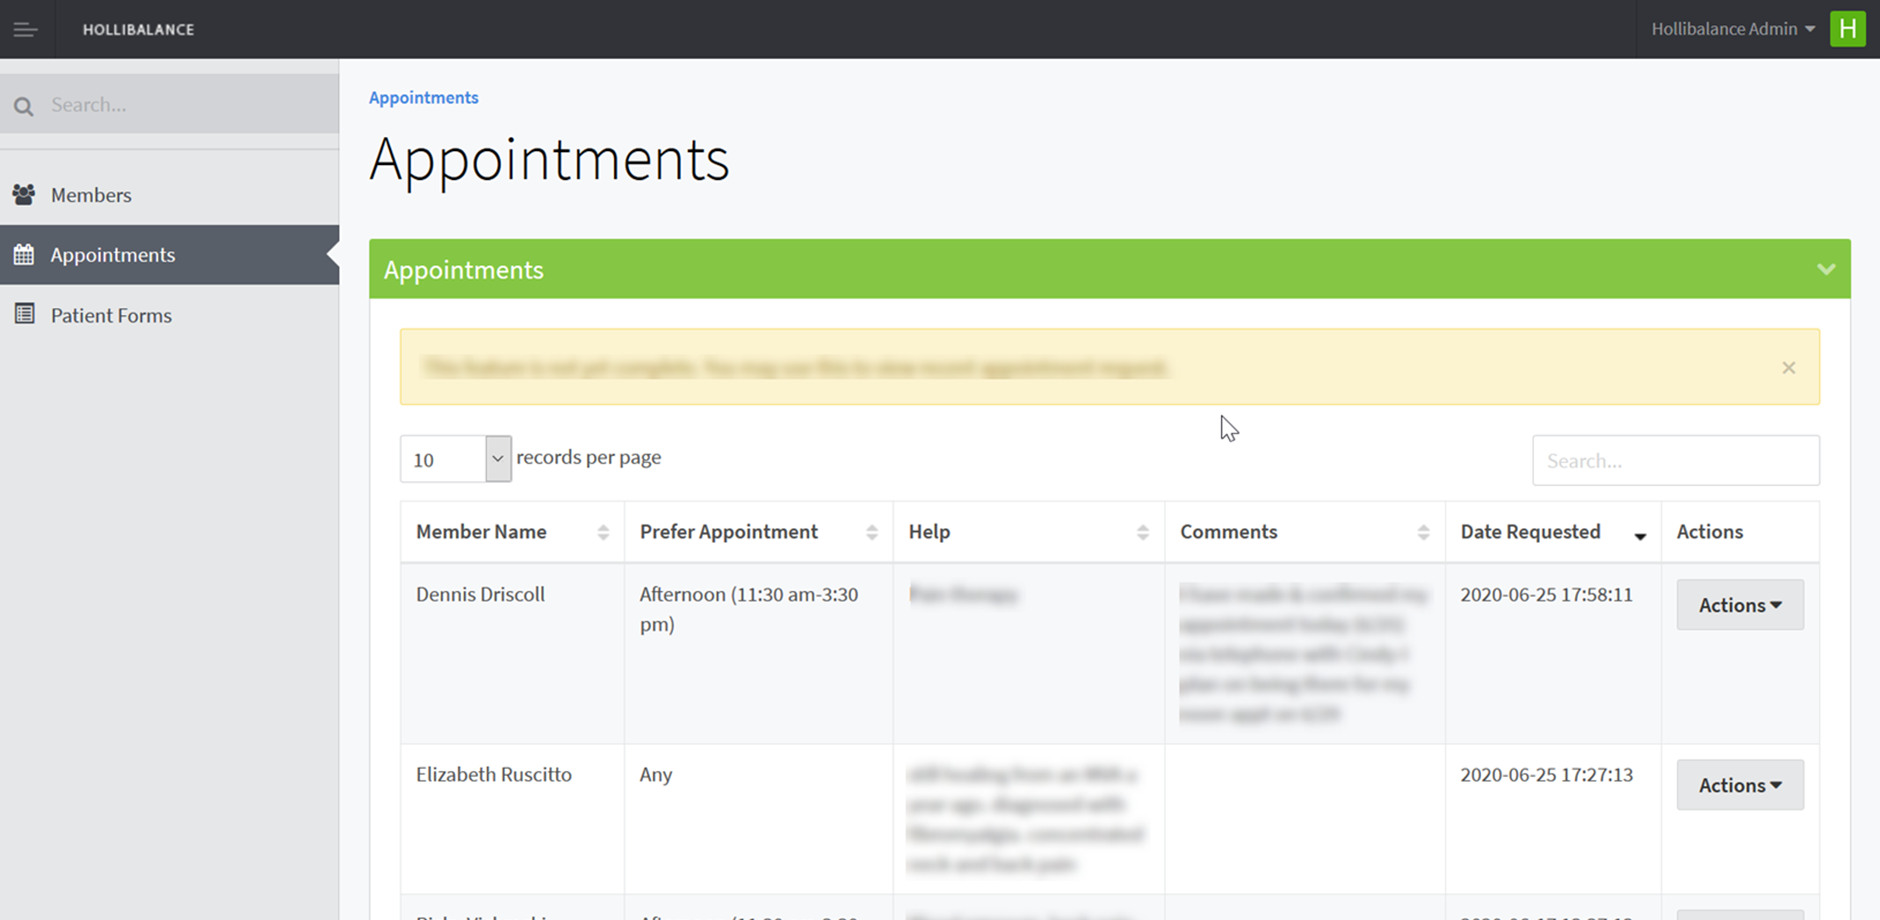Click the Appointments breadcrumb link
The height and width of the screenshot is (920, 1880).
tap(423, 97)
